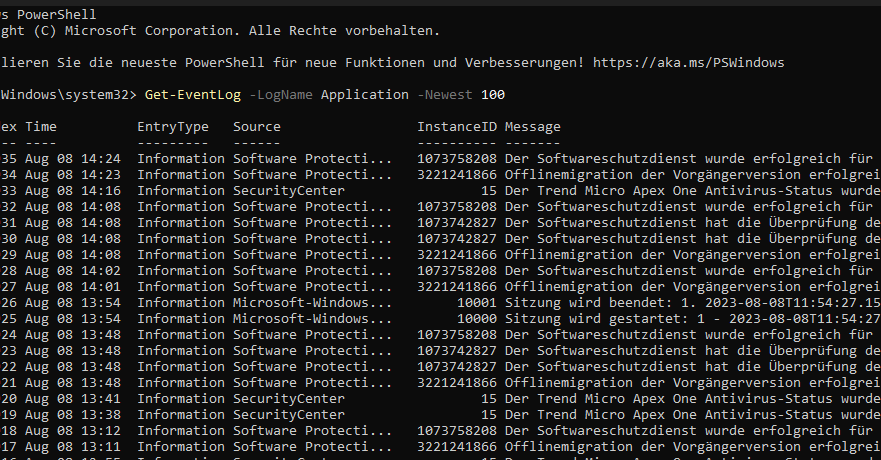Click the EntryType column header
The image size is (881, 460).
pos(173,127)
